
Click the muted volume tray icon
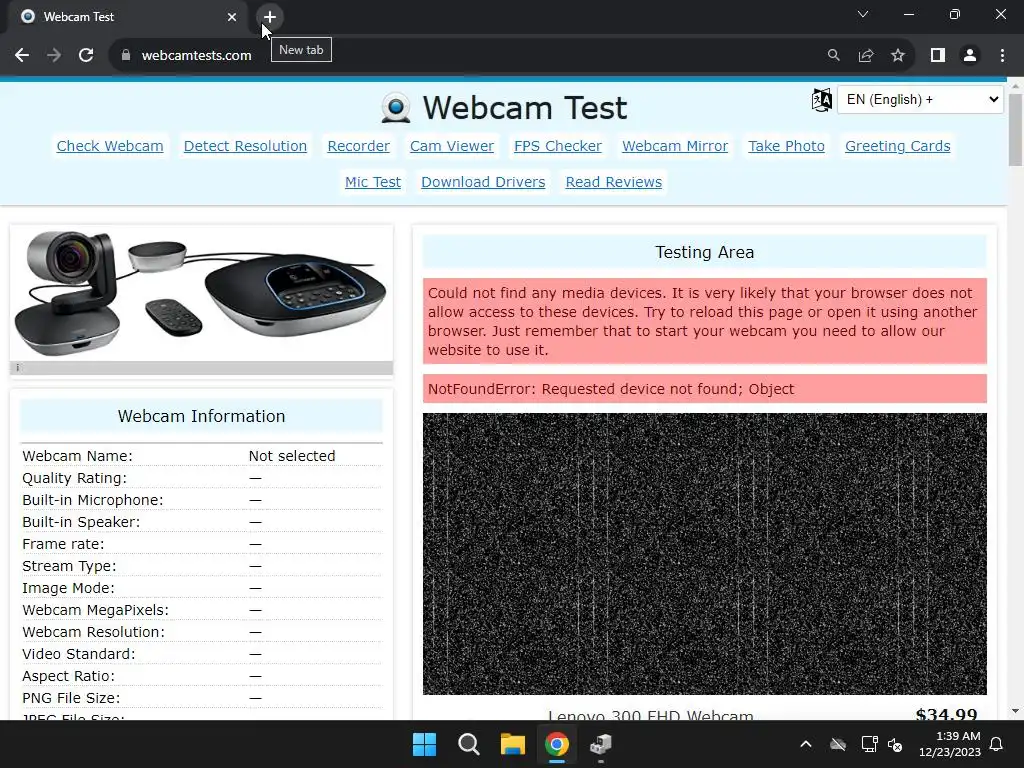pyautogui.click(x=895, y=744)
